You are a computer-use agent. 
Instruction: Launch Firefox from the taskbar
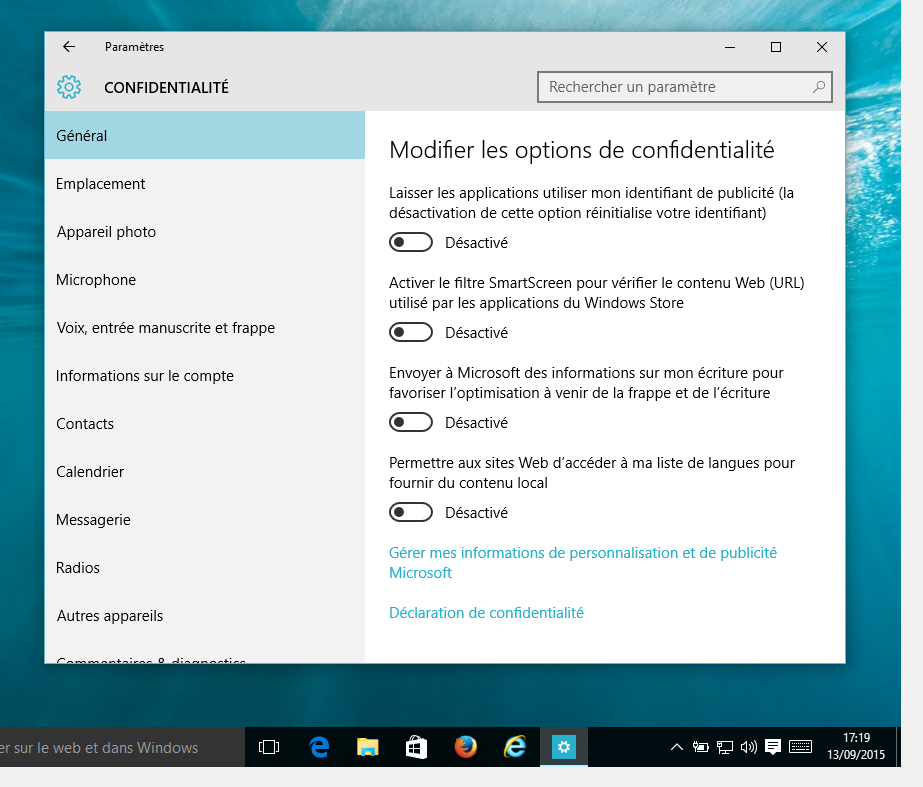coord(466,747)
